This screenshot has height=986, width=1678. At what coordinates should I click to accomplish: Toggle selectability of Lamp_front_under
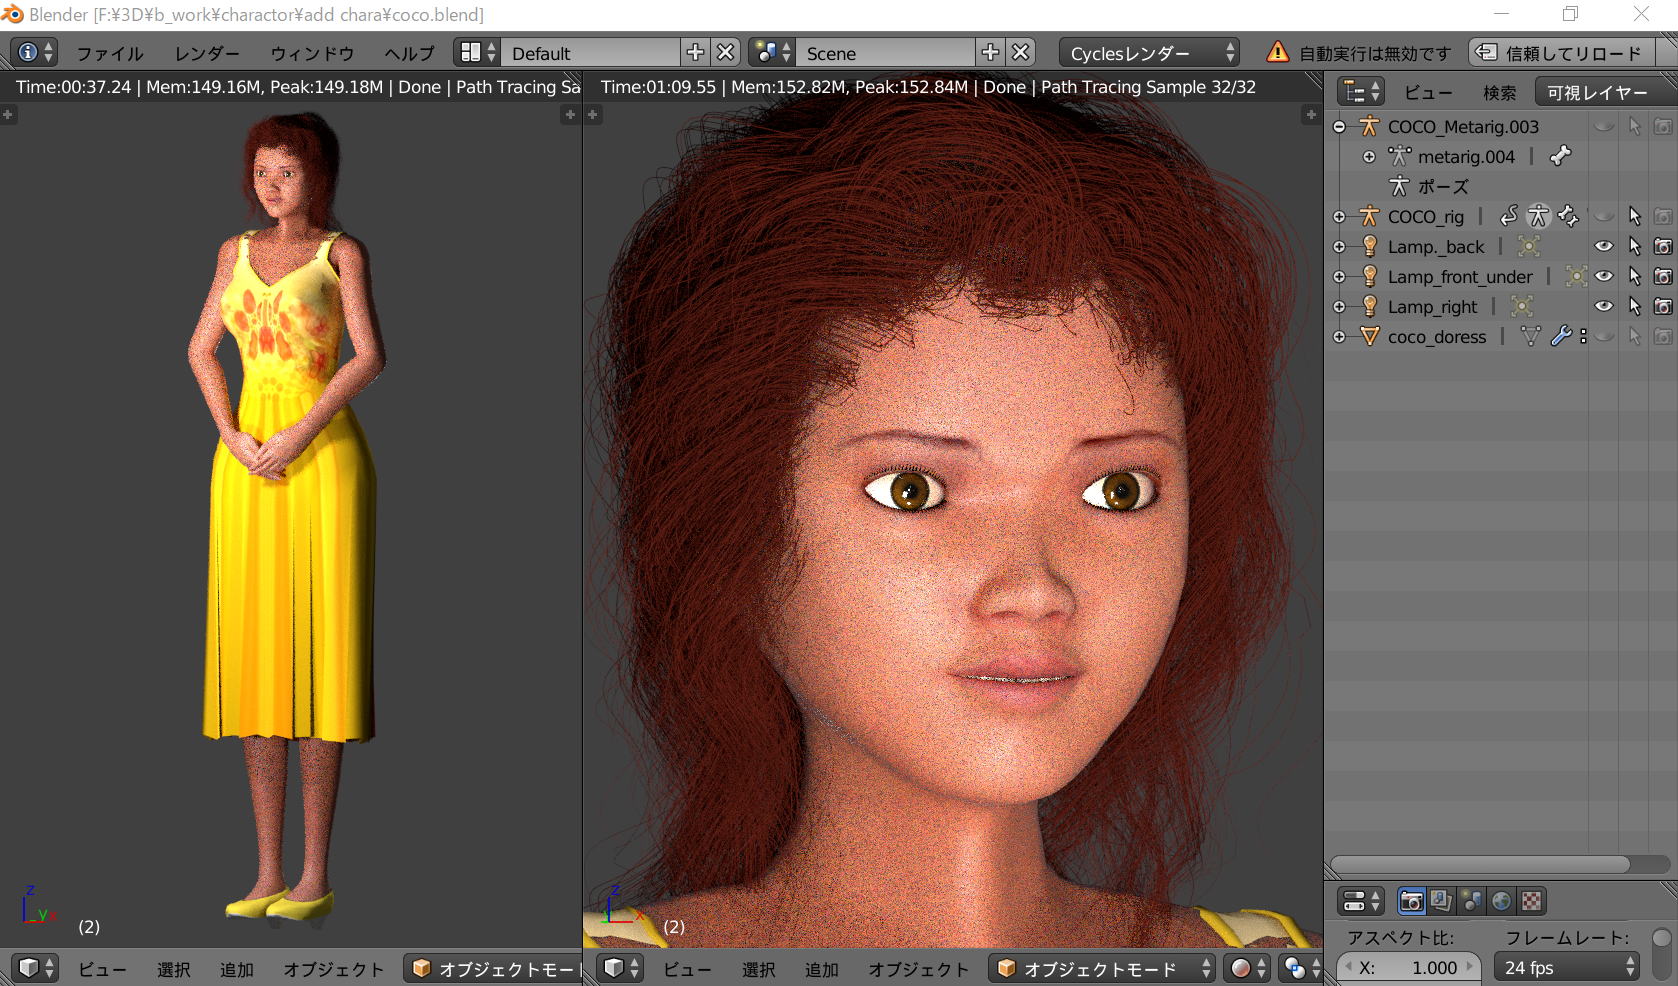1634,277
